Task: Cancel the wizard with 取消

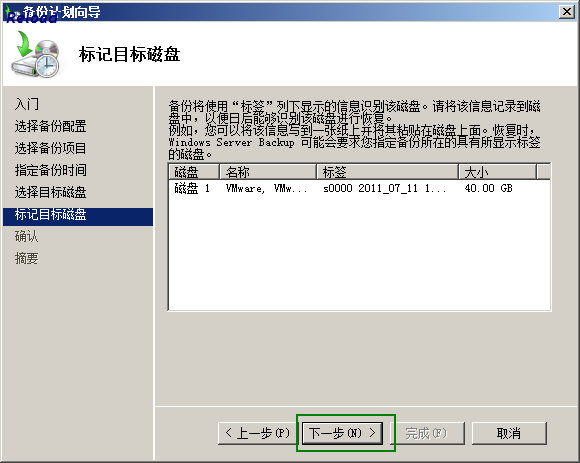Action: 509,433
